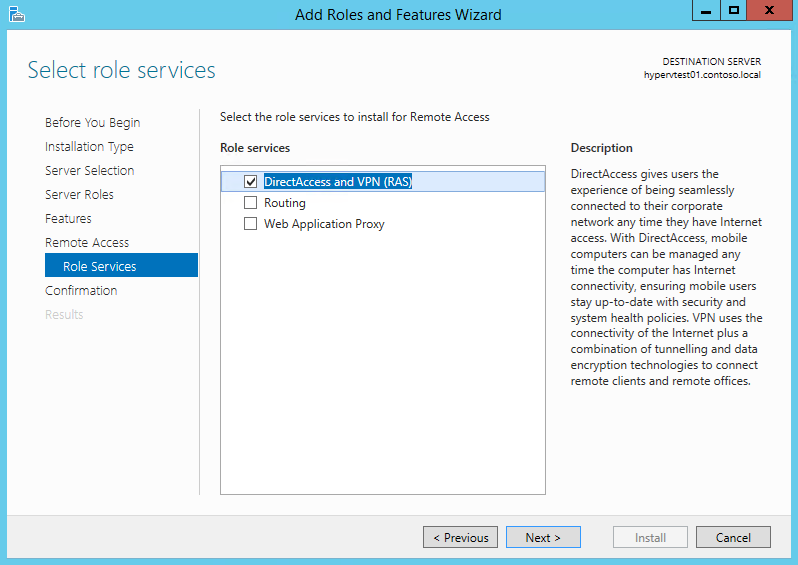
Task: Click the Previous button
Action: point(461,538)
